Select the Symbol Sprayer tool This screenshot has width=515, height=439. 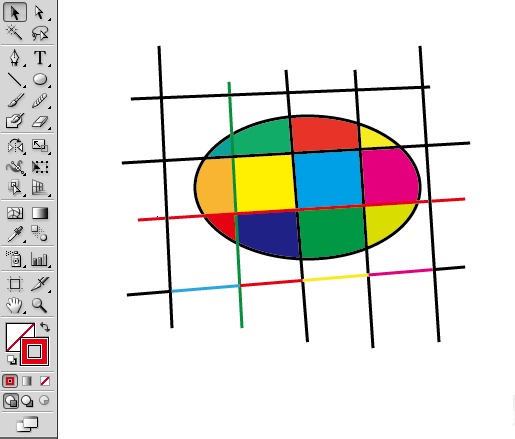pyautogui.click(x=15, y=259)
